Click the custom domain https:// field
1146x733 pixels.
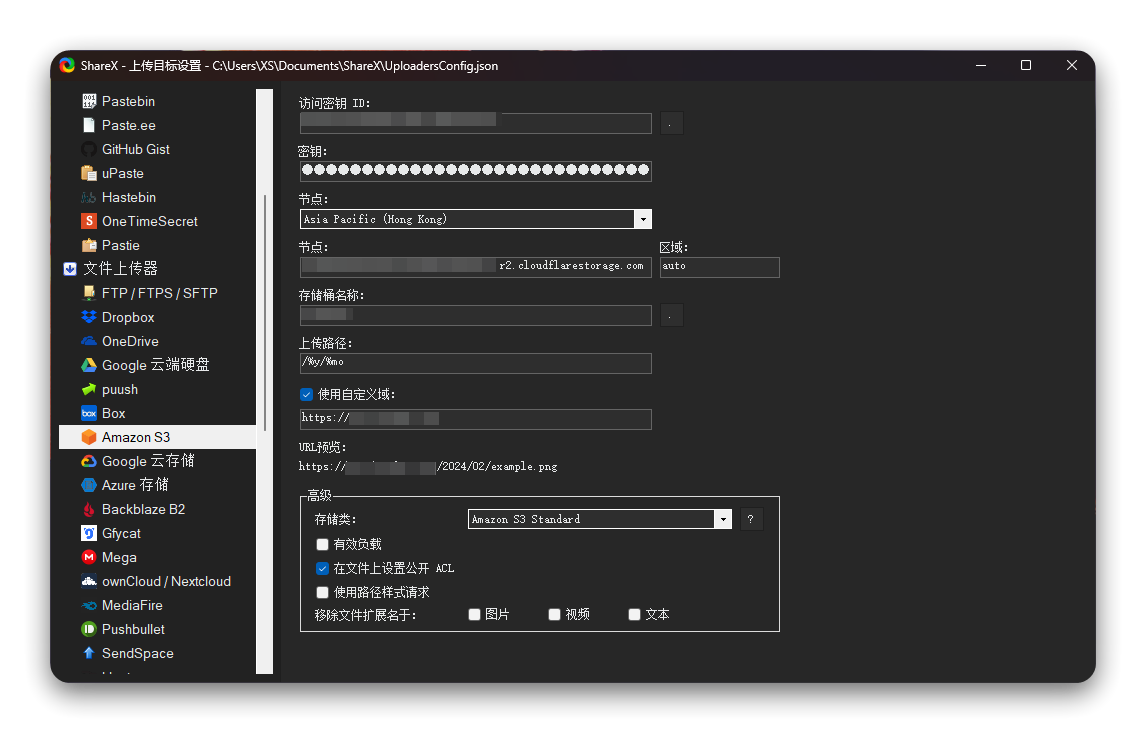476,419
